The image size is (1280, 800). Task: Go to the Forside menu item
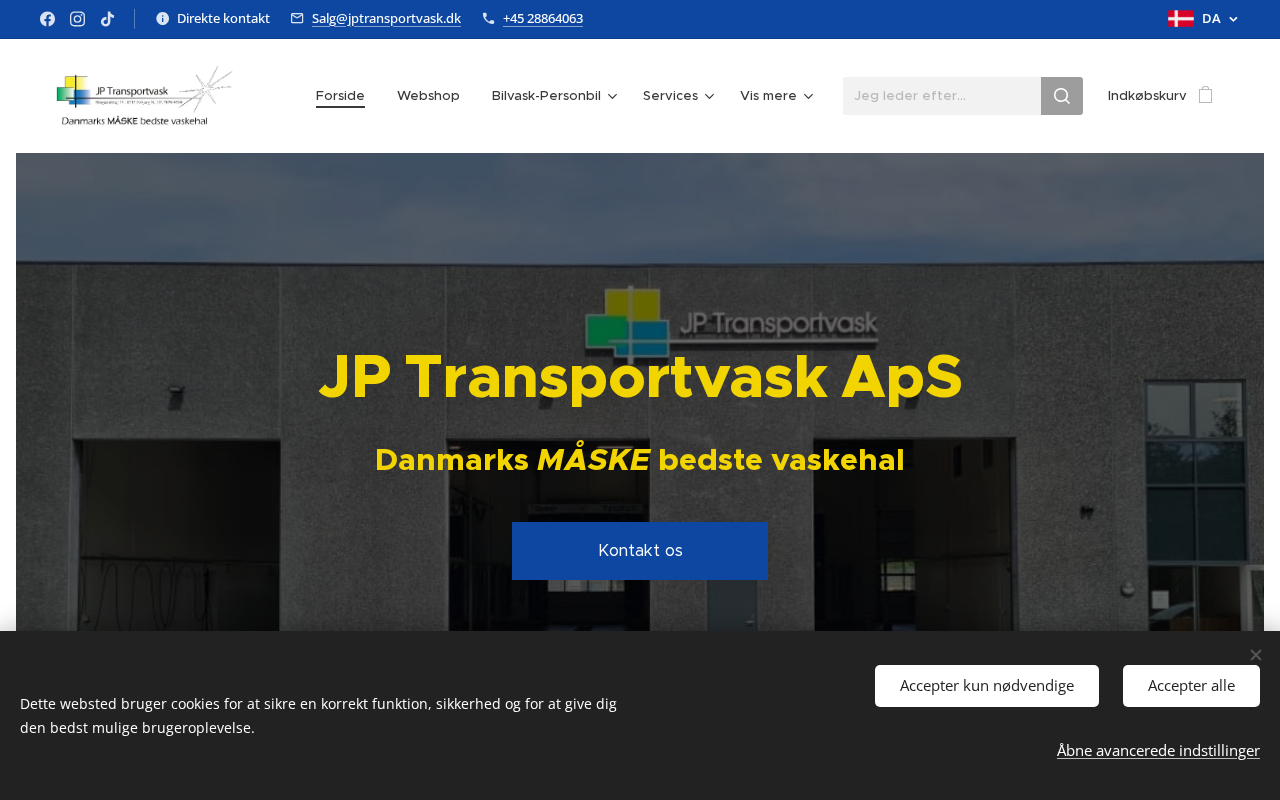[340, 96]
